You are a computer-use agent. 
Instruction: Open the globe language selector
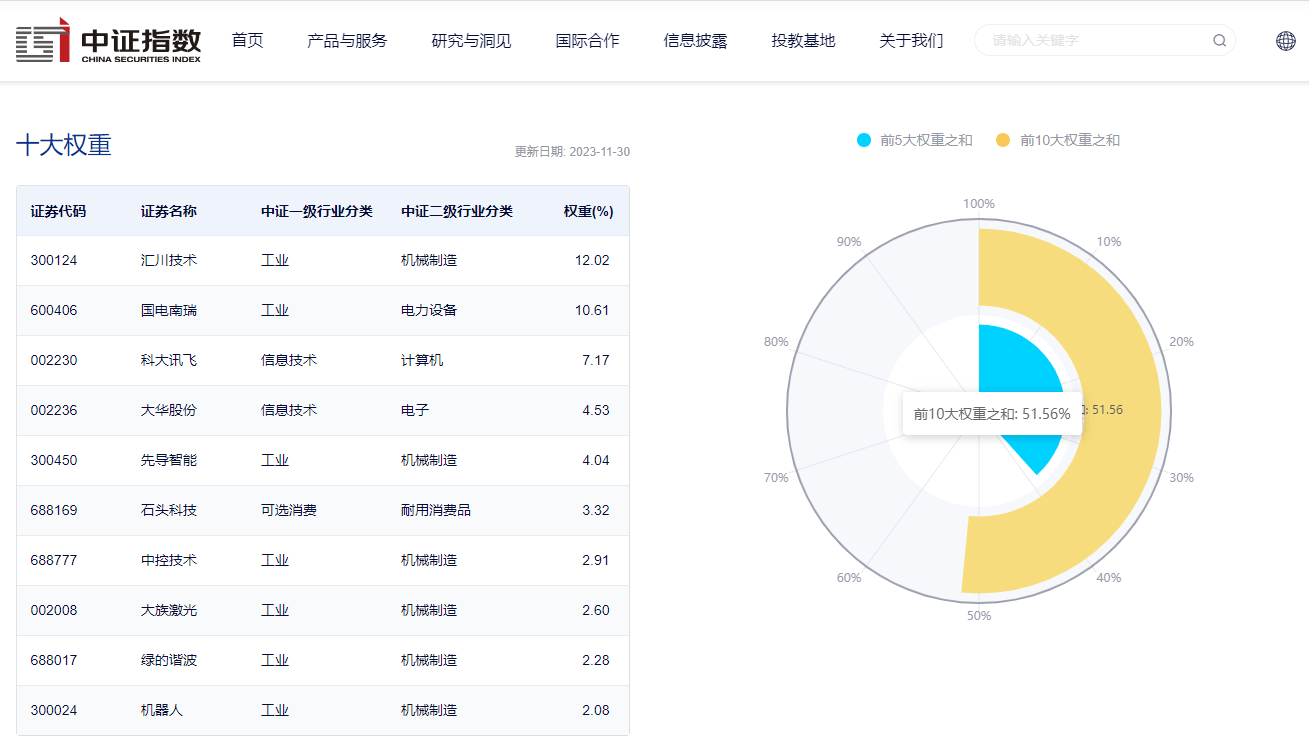coord(1285,40)
